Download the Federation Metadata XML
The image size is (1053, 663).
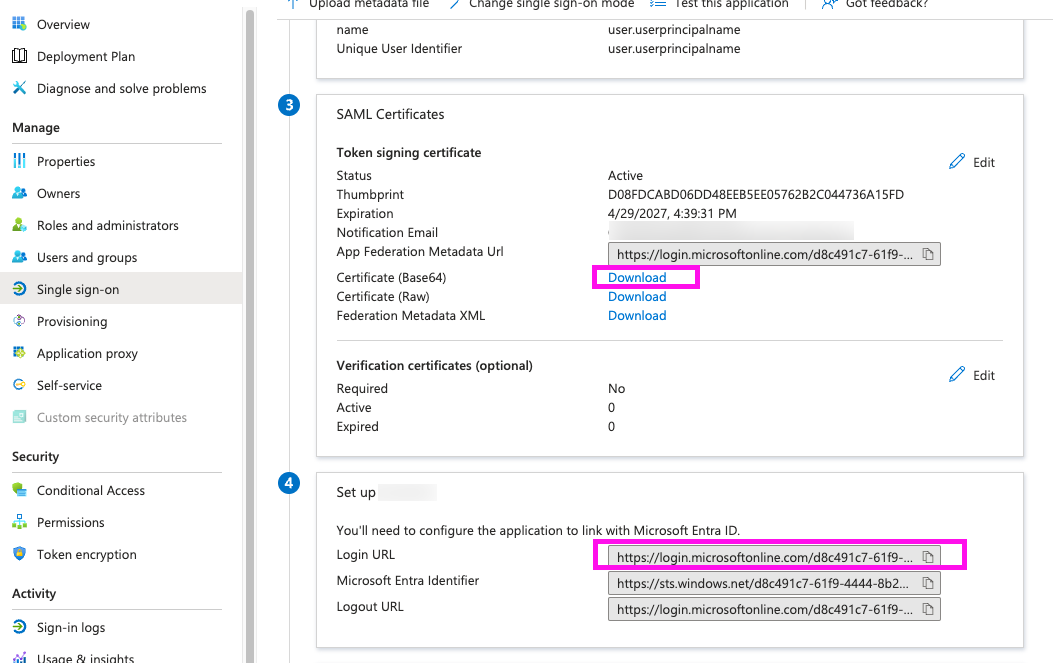pyautogui.click(x=637, y=316)
